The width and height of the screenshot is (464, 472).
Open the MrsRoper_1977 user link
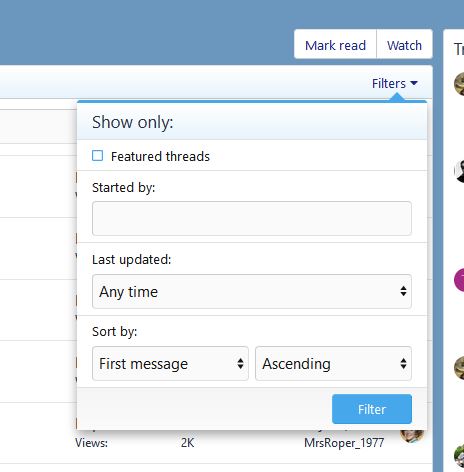pos(344,443)
